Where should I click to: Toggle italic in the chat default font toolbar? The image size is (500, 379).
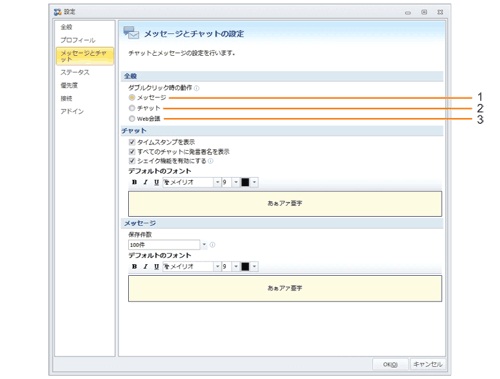tap(145, 182)
